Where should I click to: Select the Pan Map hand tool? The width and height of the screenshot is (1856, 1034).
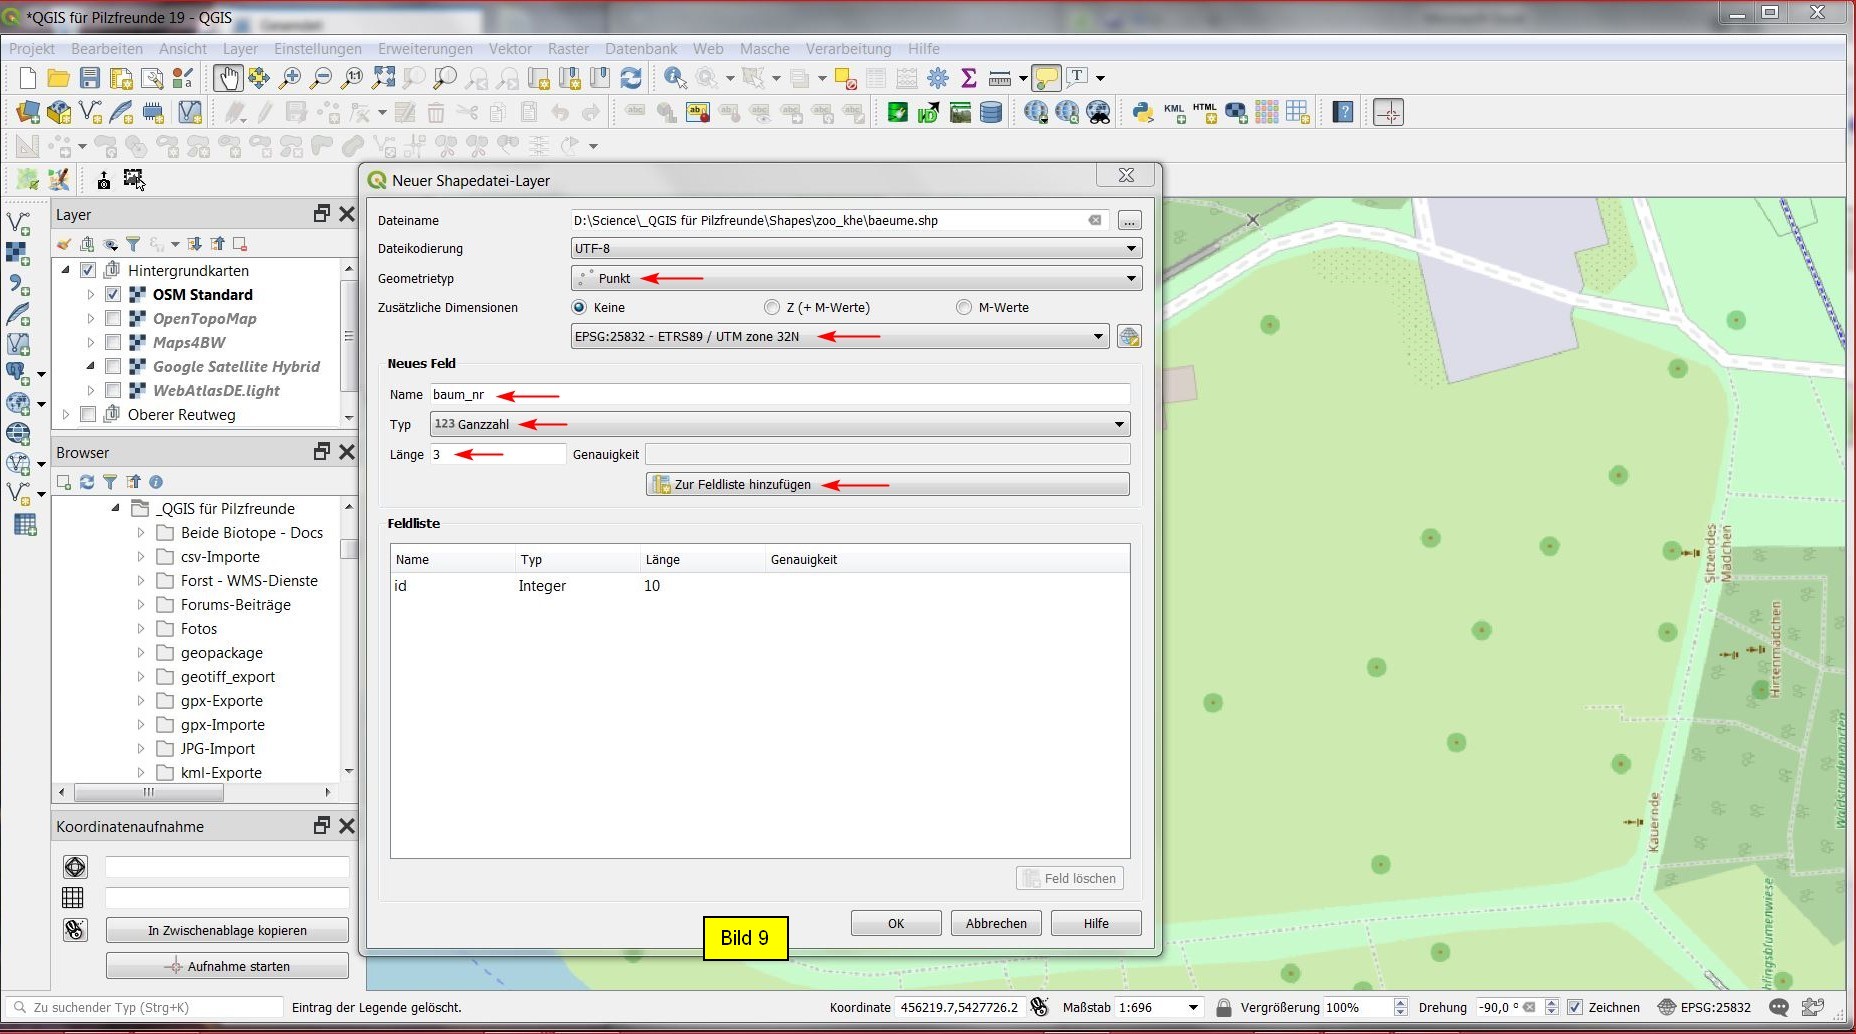pyautogui.click(x=228, y=78)
